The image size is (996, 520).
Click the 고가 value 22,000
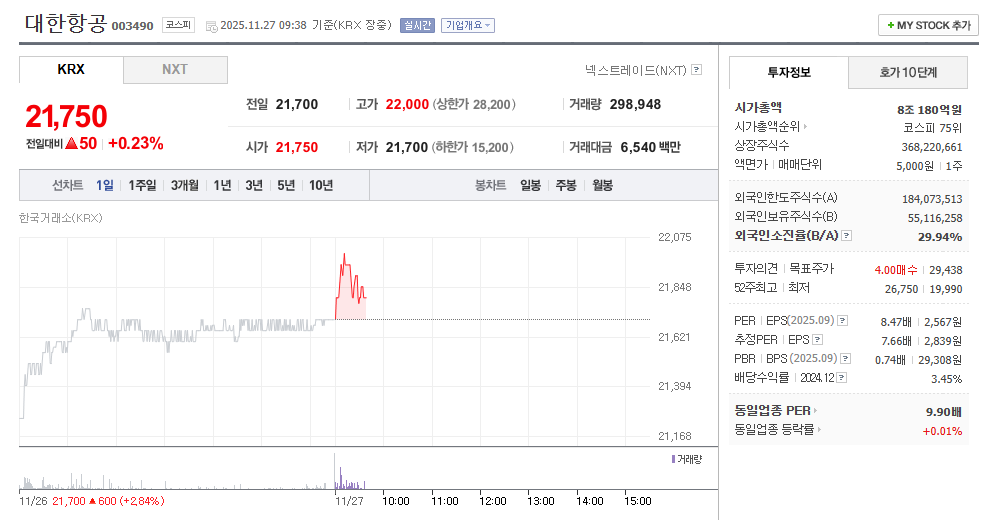tap(407, 105)
